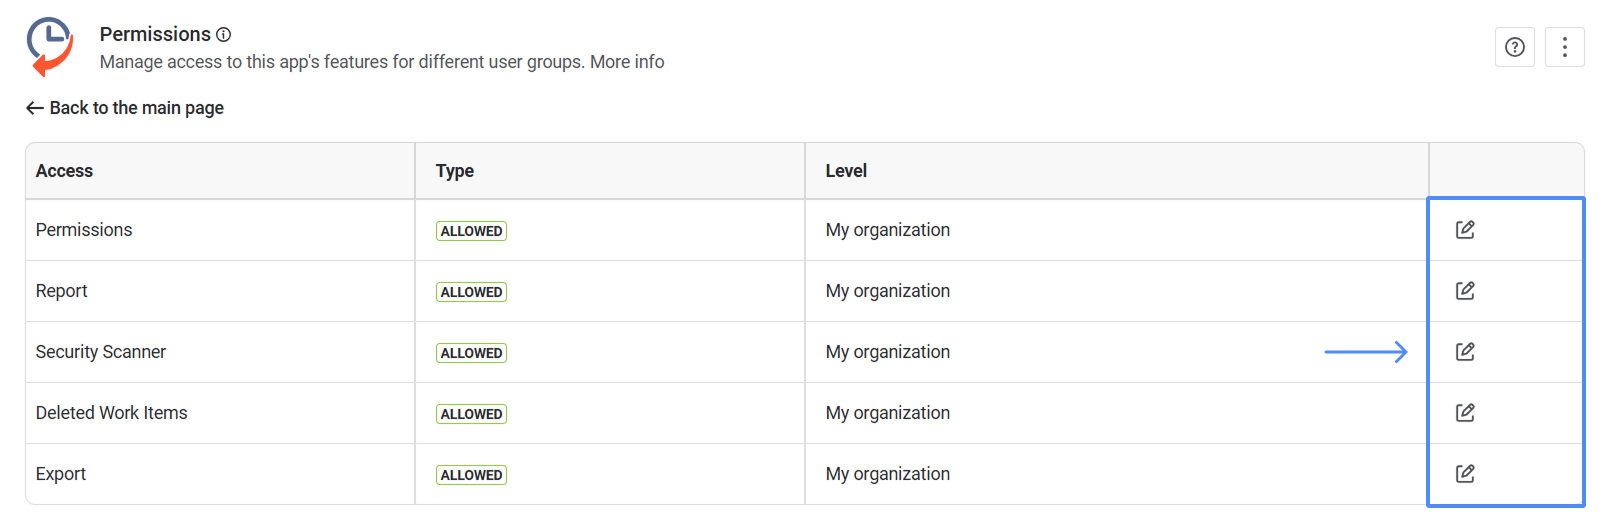Click the clock-arrow app logo
The image size is (1612, 525).
(50, 46)
